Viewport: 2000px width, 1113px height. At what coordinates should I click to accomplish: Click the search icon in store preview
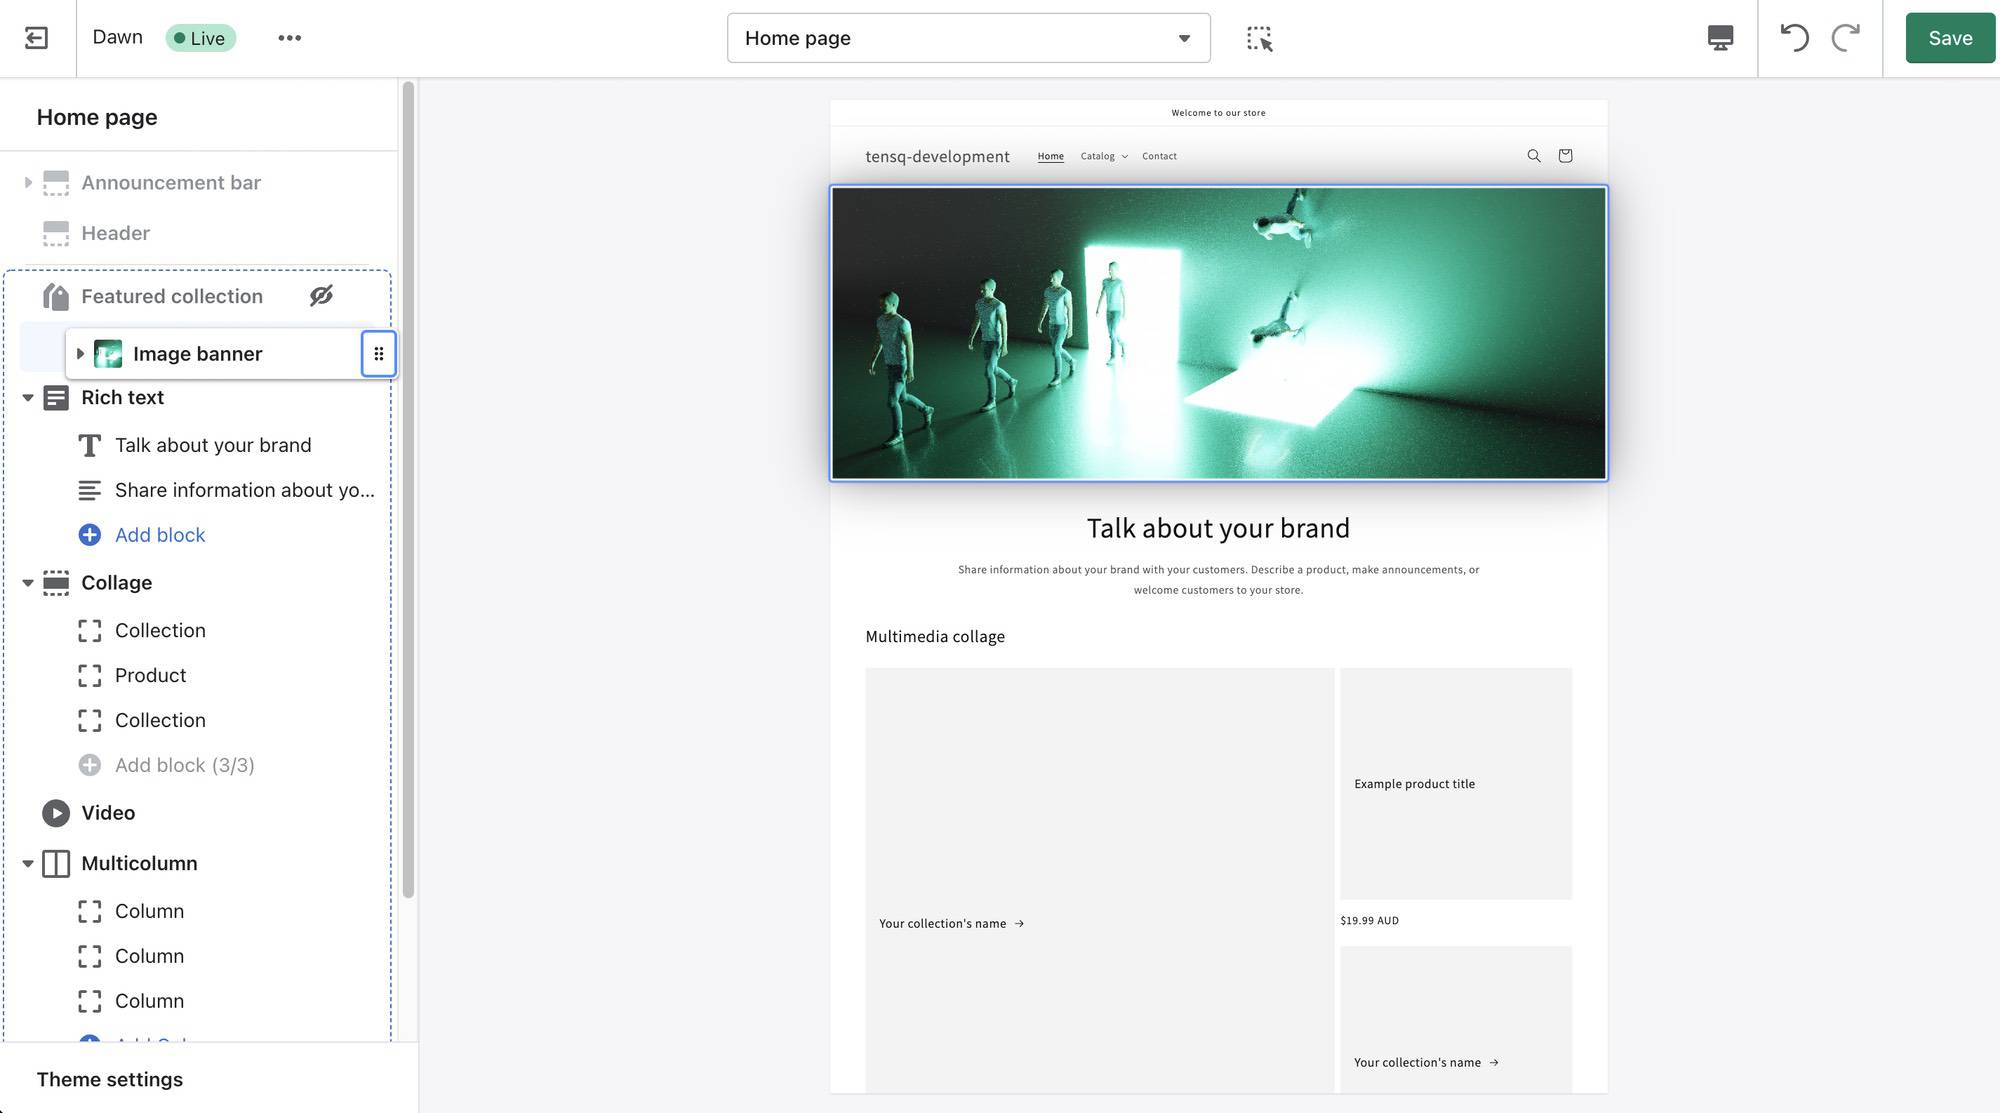click(x=1533, y=156)
